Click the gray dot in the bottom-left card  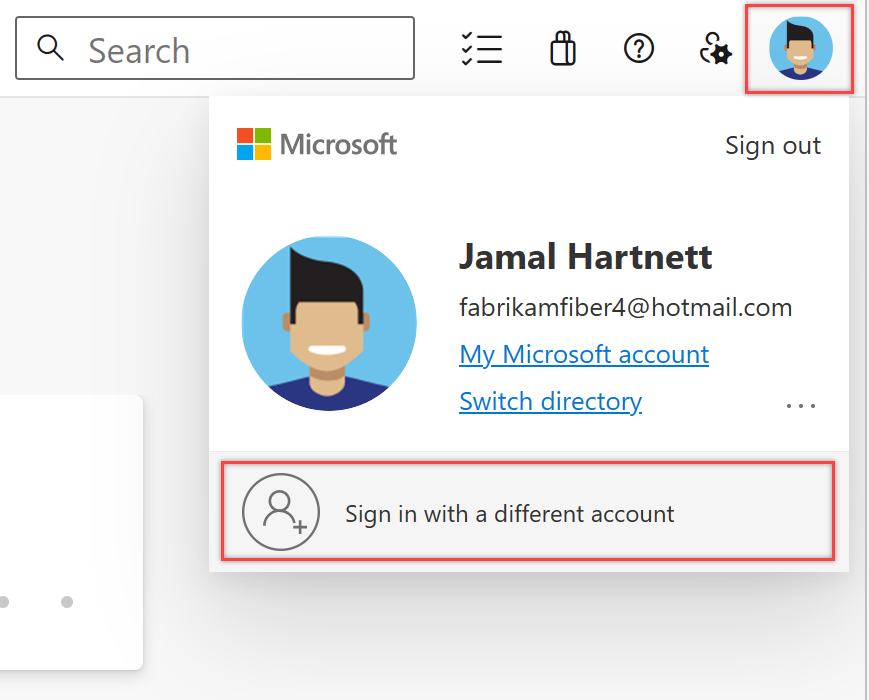66,602
